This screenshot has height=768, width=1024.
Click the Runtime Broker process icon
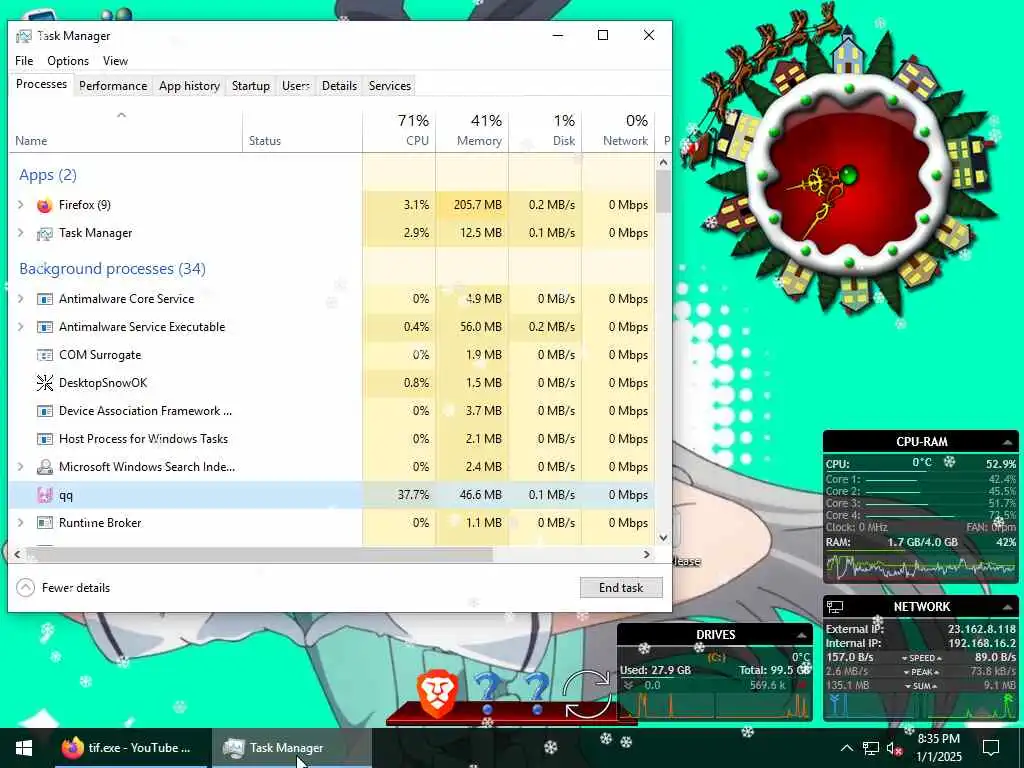[x=44, y=523]
